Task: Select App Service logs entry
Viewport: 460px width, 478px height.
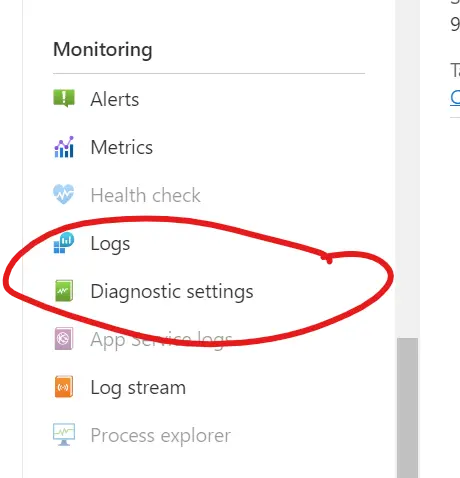Action: pos(161,340)
